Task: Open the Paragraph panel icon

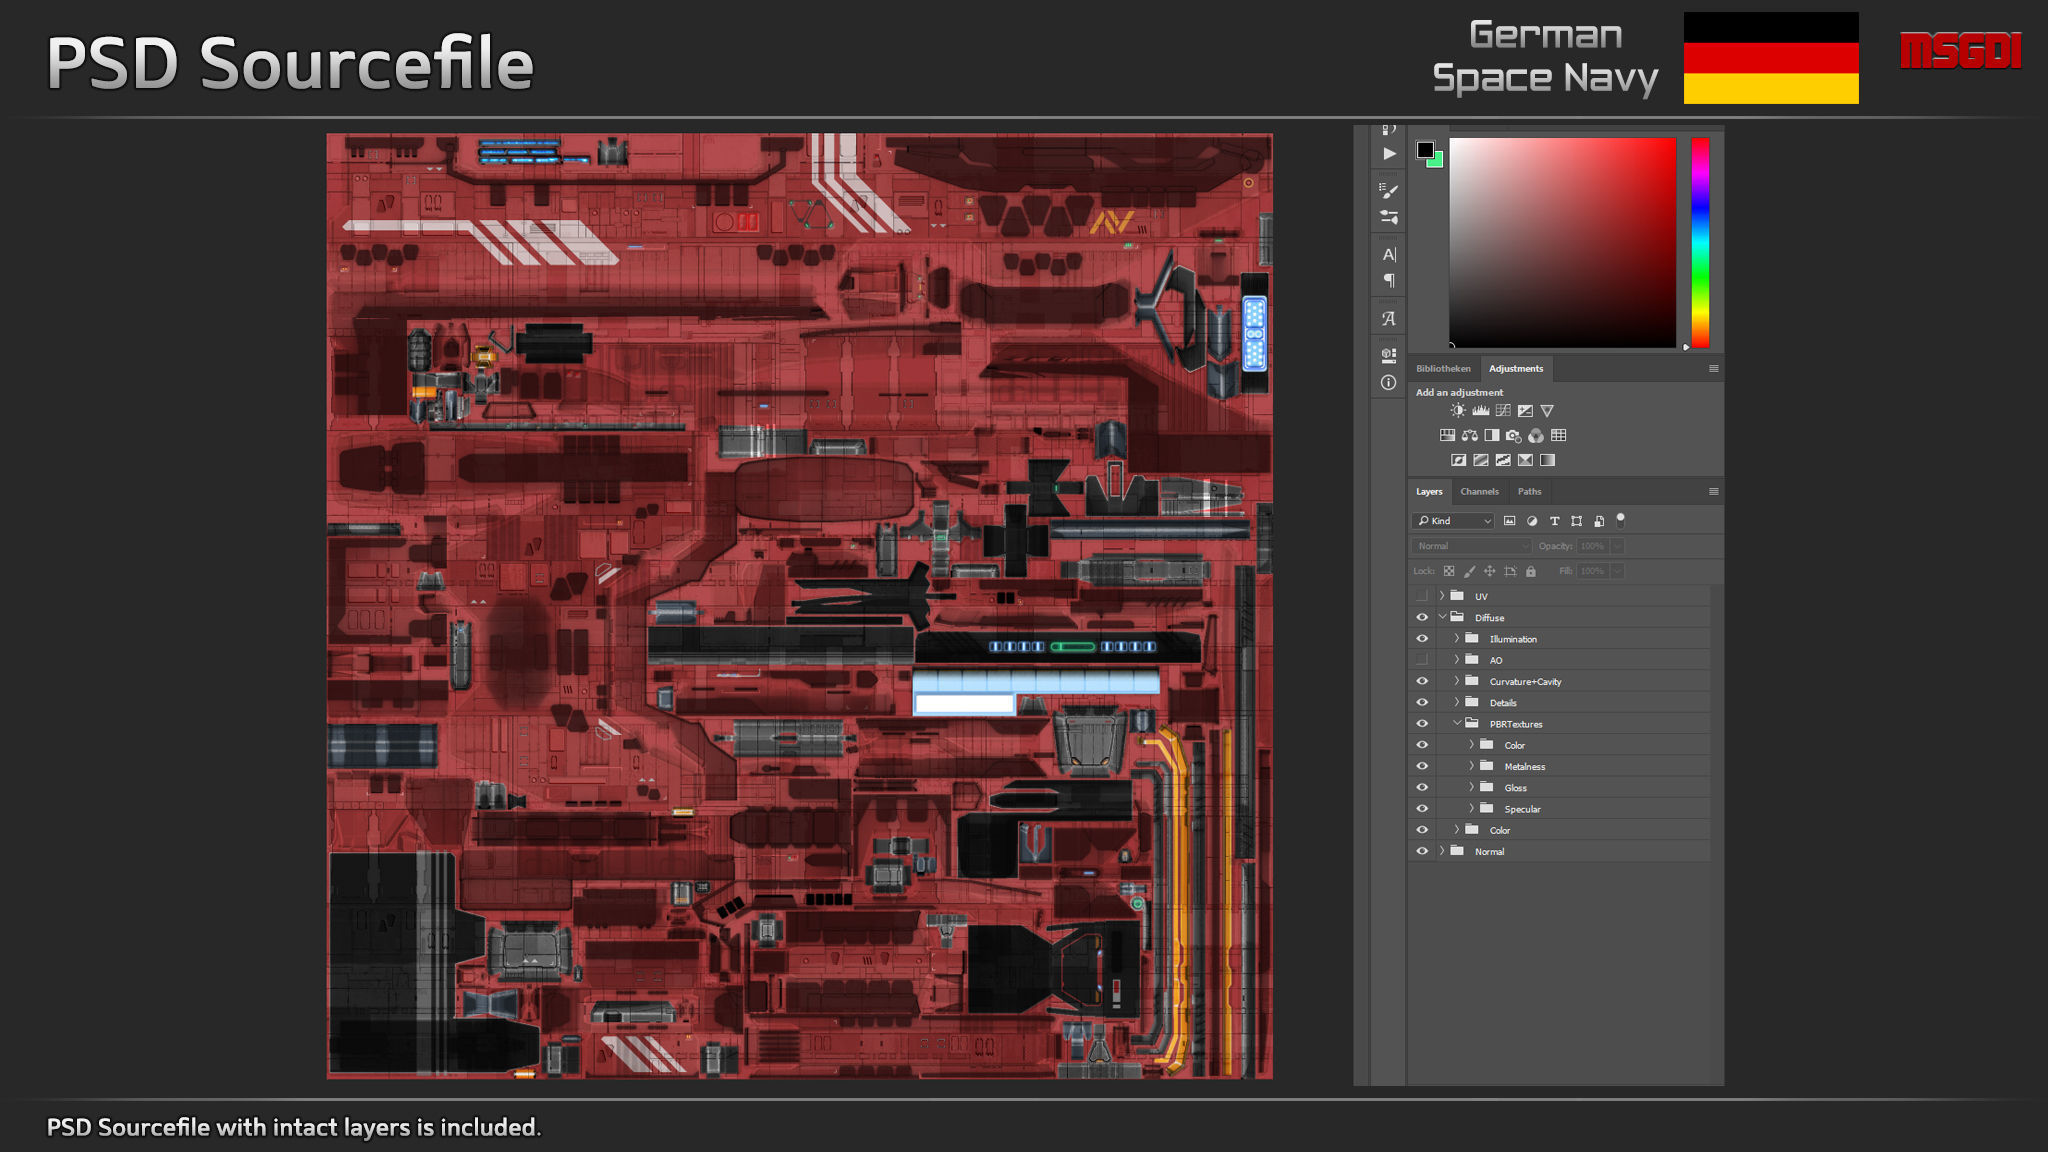Action: coord(1389,281)
